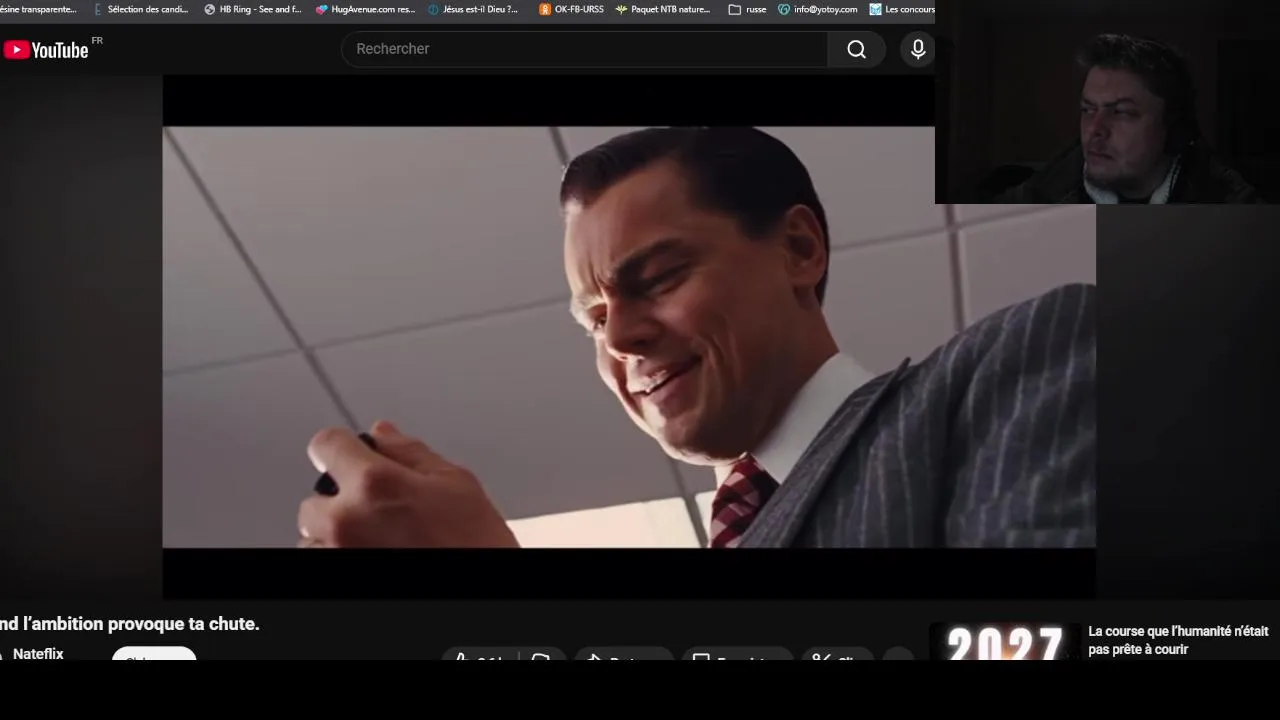Activate voice search microphone icon
The height and width of the screenshot is (720, 1280).
[918, 50]
